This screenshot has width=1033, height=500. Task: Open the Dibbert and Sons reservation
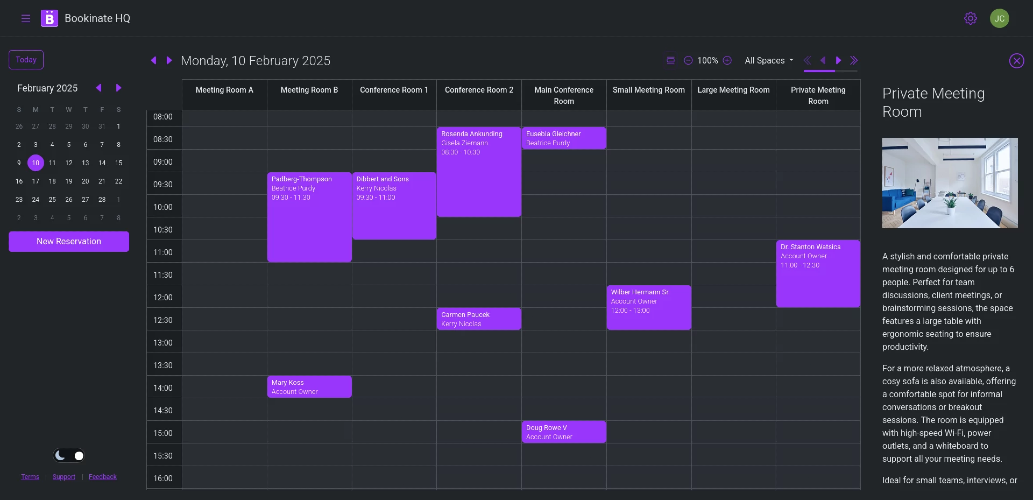[394, 206]
